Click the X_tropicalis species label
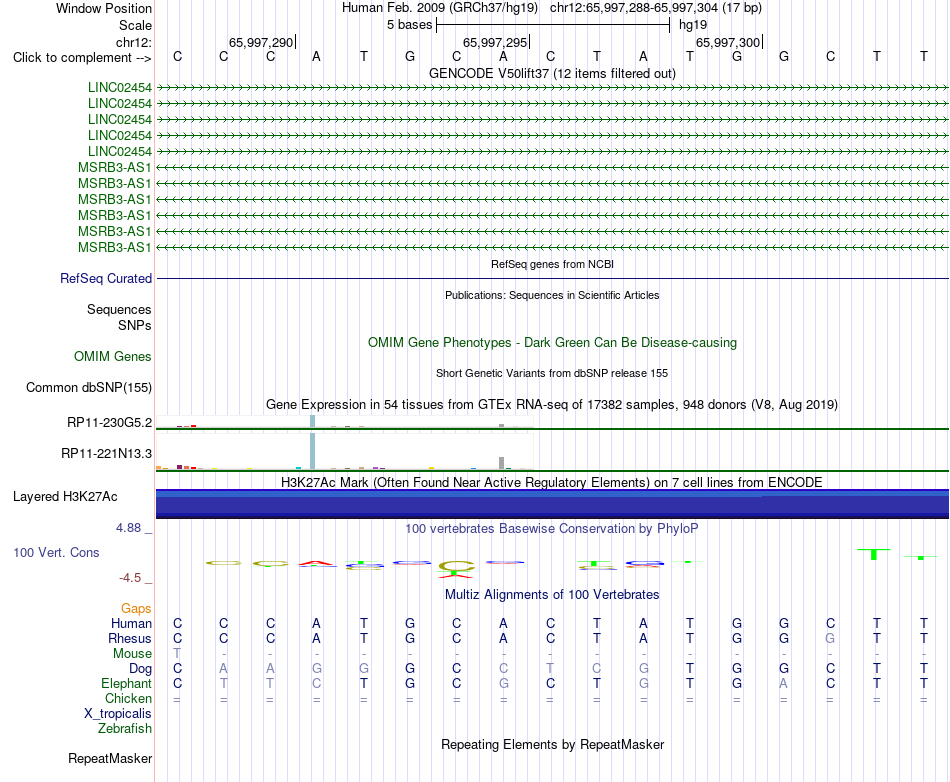Viewport: 950px width, 782px height. [x=118, y=714]
